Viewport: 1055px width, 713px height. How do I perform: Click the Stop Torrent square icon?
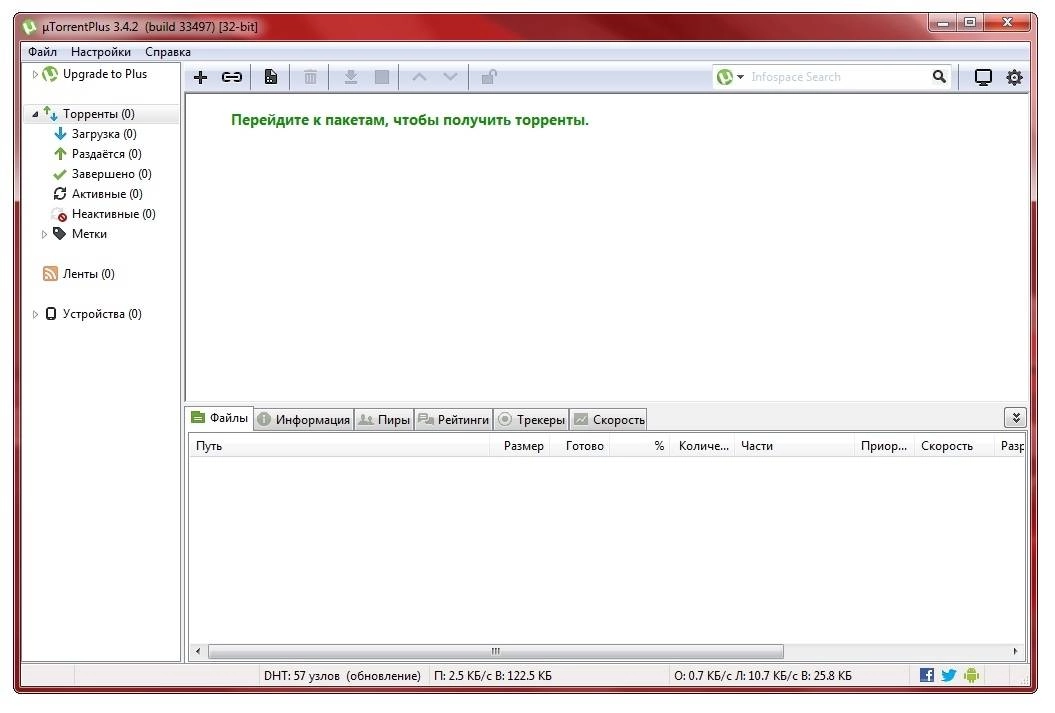click(x=381, y=77)
